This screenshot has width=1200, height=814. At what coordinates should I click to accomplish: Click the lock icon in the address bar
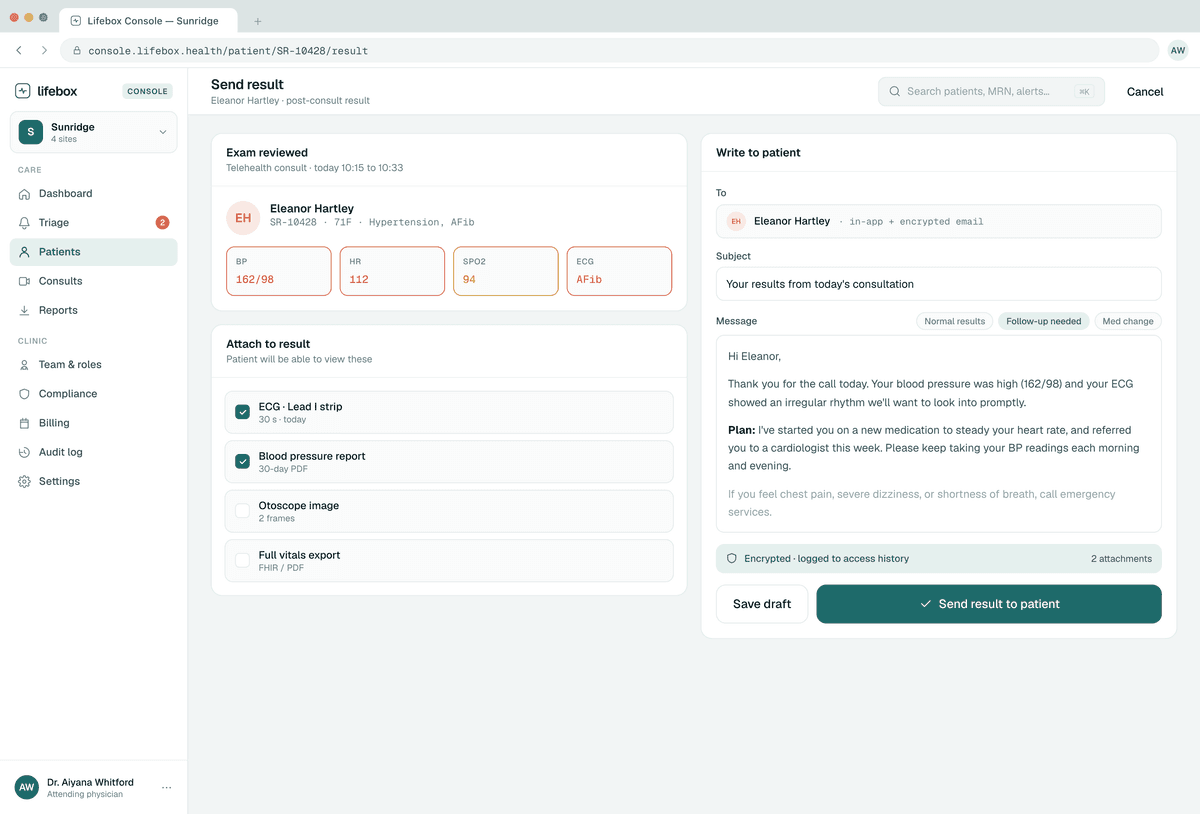coord(77,50)
